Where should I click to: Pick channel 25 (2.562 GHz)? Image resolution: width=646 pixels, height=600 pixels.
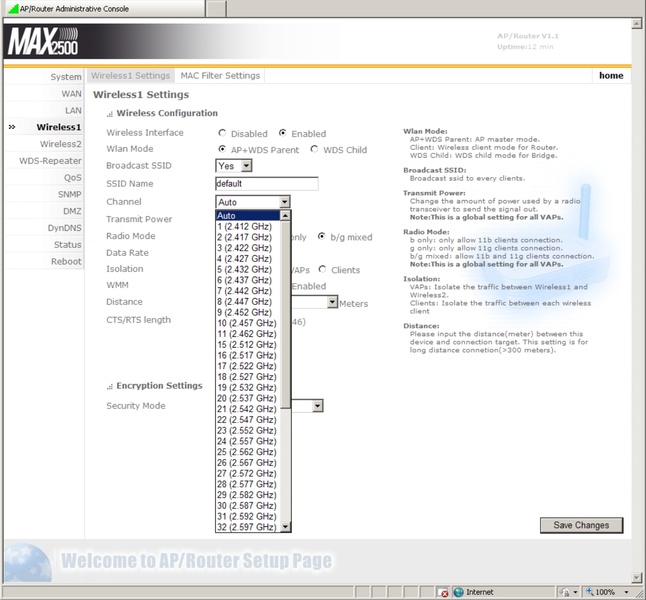point(248,451)
